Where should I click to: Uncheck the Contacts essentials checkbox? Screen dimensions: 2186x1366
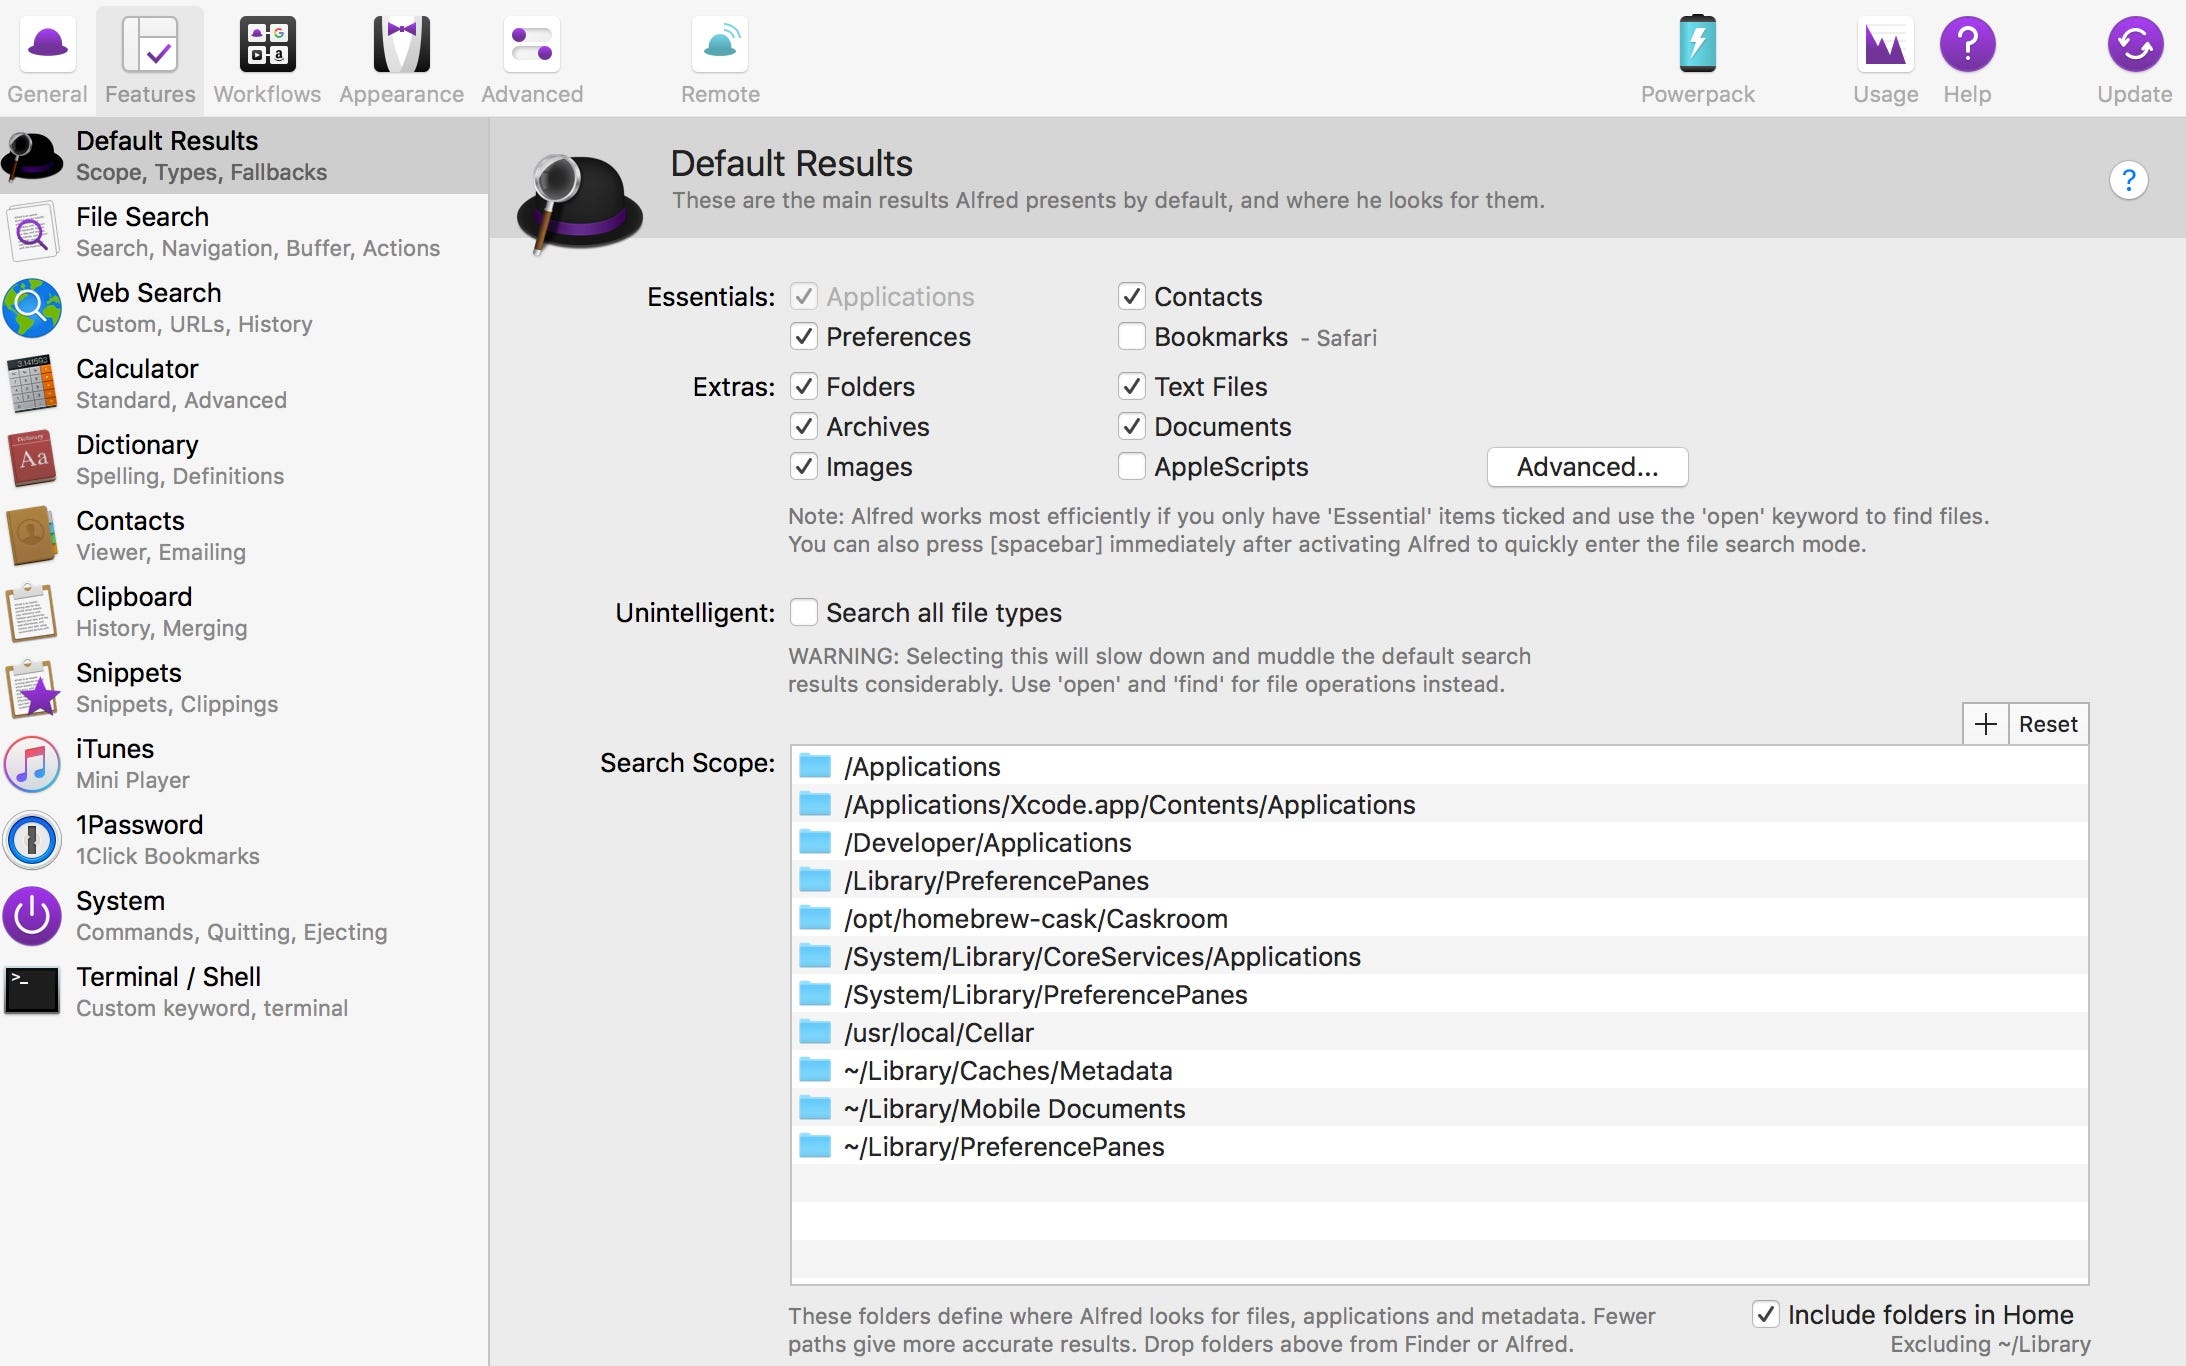(1131, 296)
